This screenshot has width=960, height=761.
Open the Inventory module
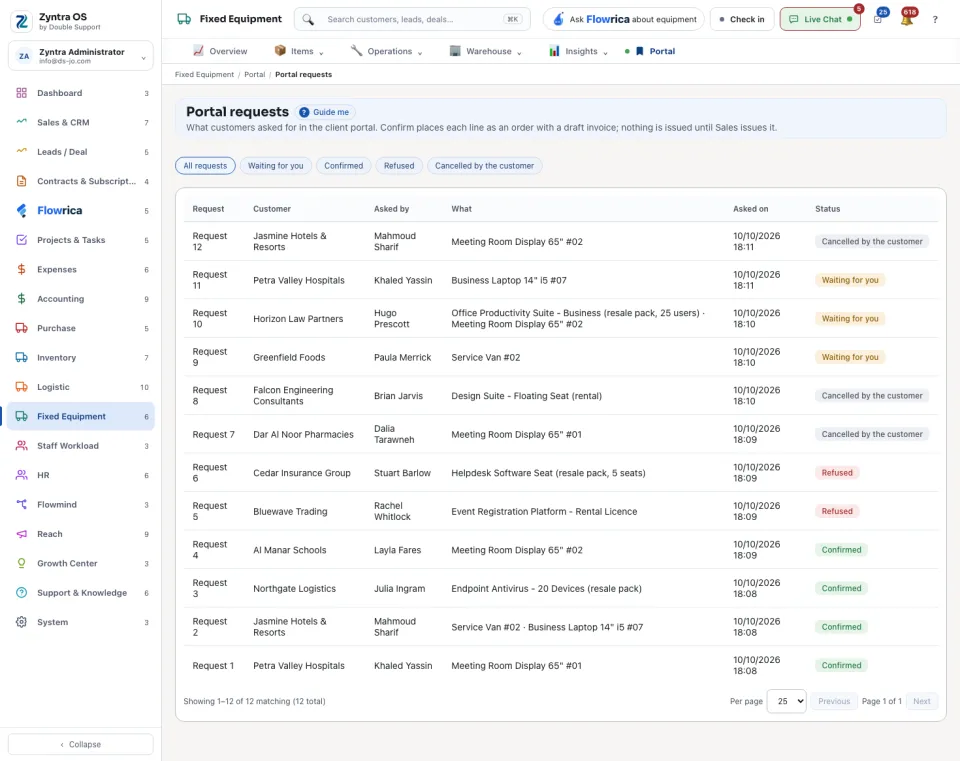[81, 358]
